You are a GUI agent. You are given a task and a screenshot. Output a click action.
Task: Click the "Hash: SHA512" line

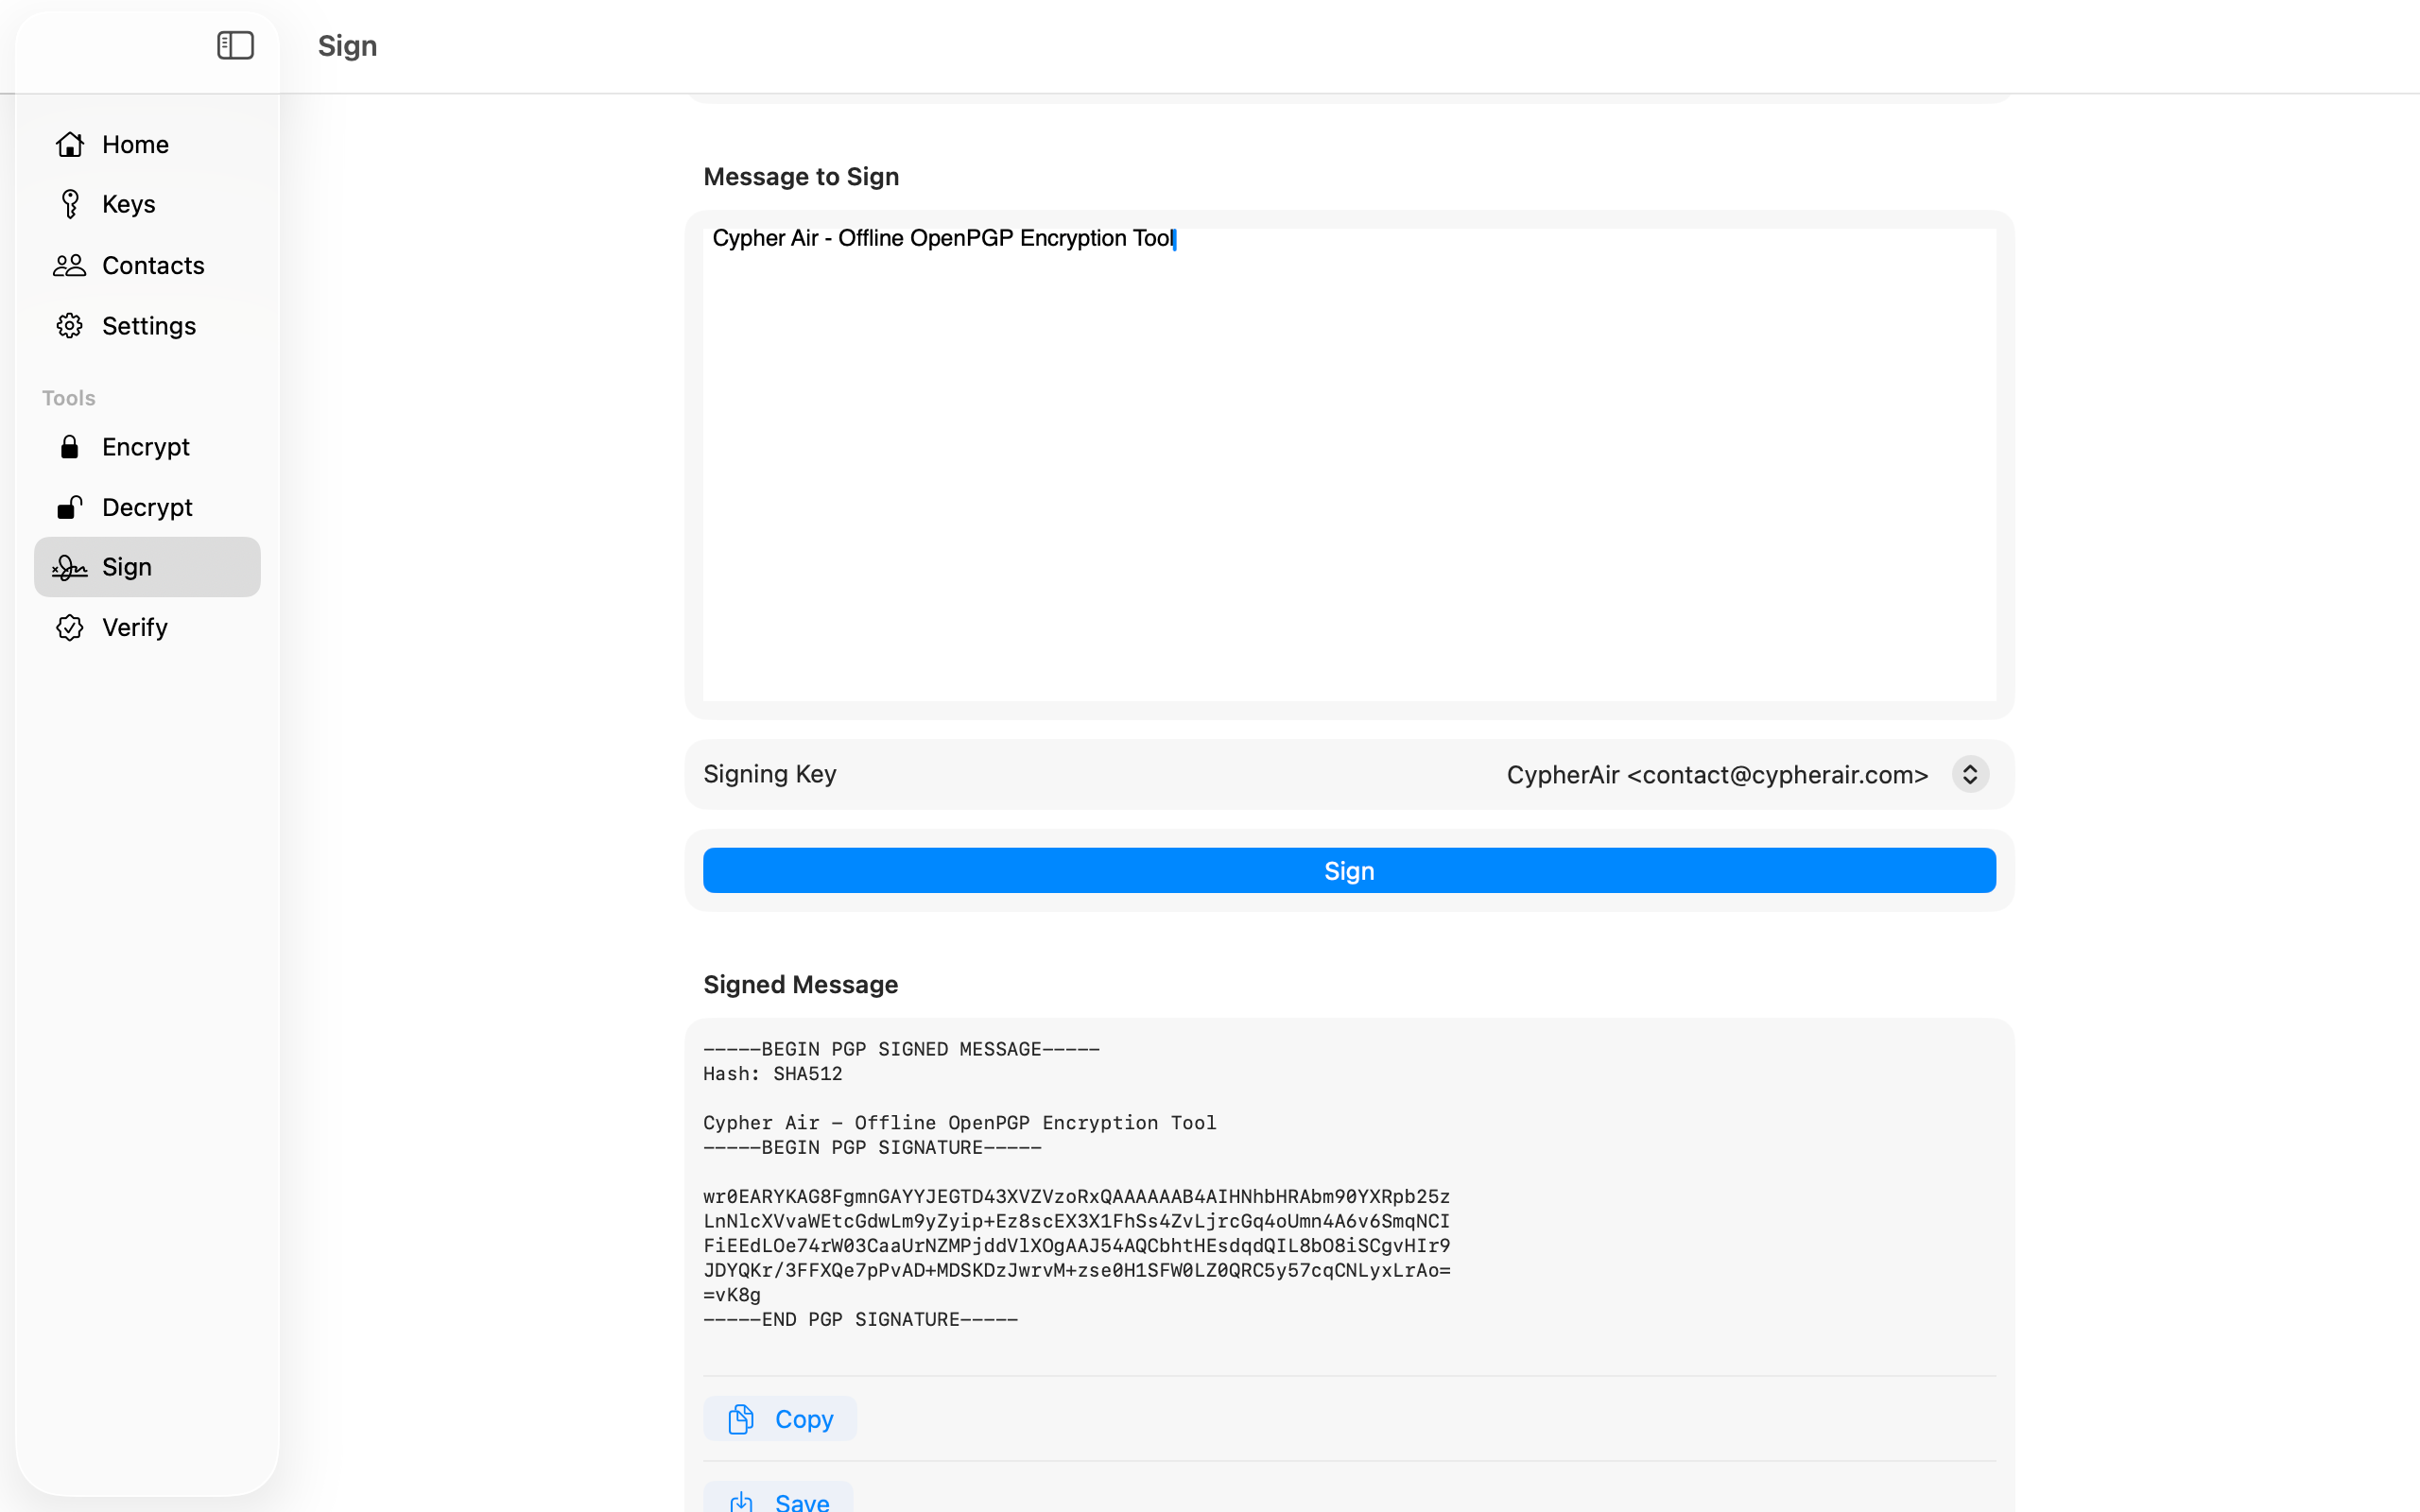click(x=772, y=1074)
